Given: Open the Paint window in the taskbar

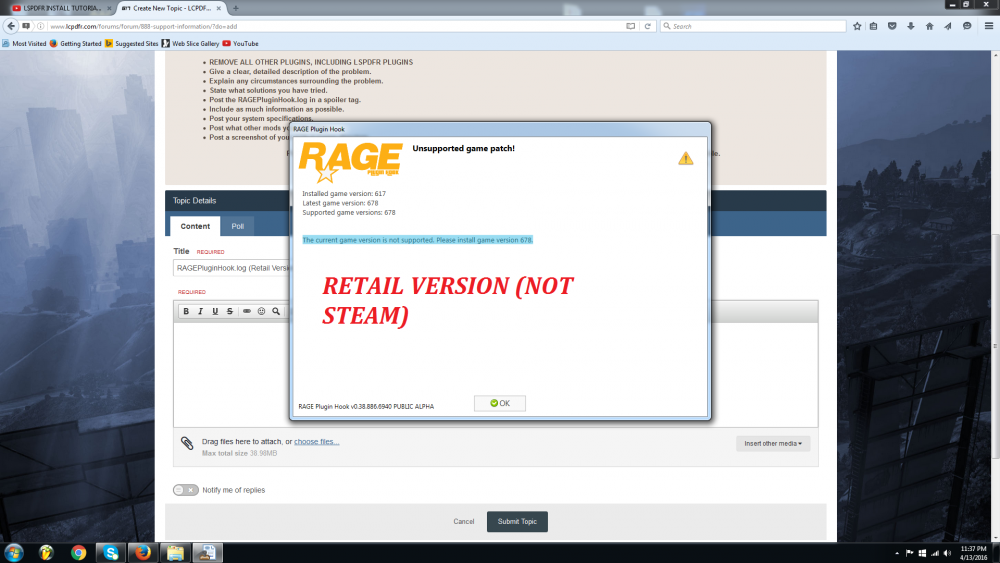Looking at the screenshot, I should [x=207, y=552].
